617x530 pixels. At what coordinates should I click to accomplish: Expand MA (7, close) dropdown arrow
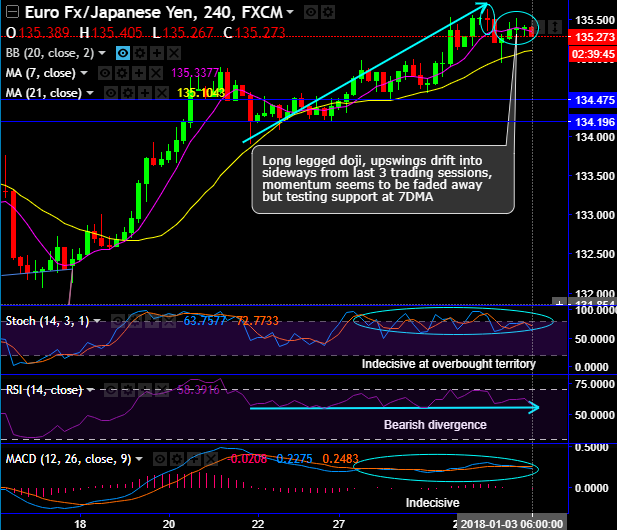[x=84, y=73]
